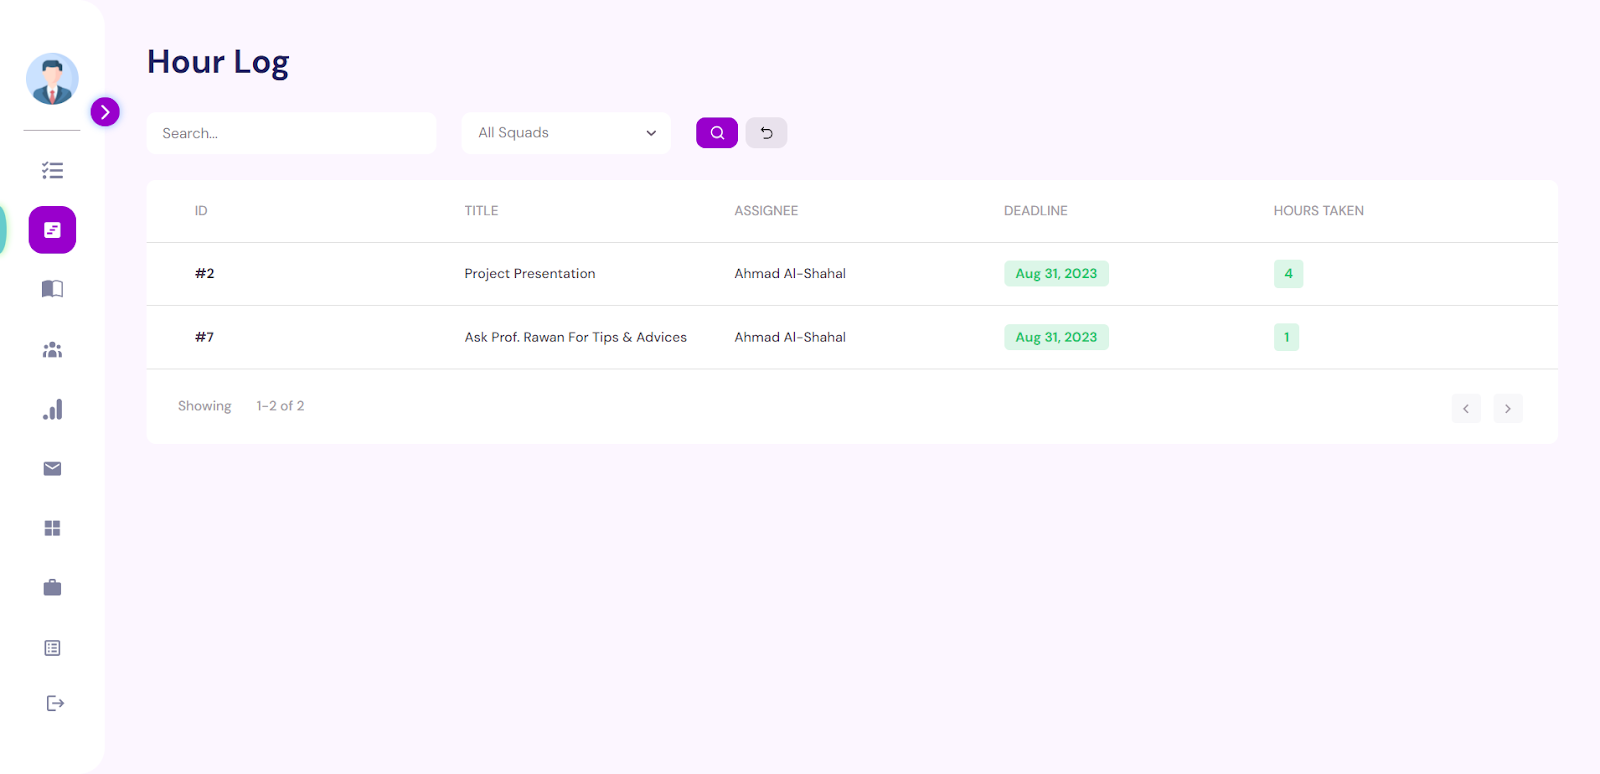The image size is (1600, 774).
Task: Toggle the hours badge showing 4
Action: (1287, 273)
